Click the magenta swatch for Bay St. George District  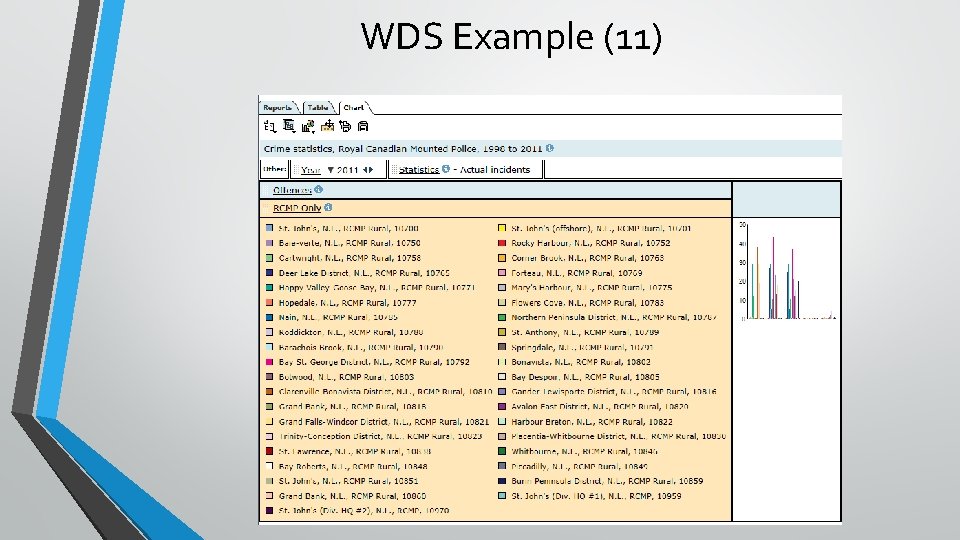[x=269, y=362]
